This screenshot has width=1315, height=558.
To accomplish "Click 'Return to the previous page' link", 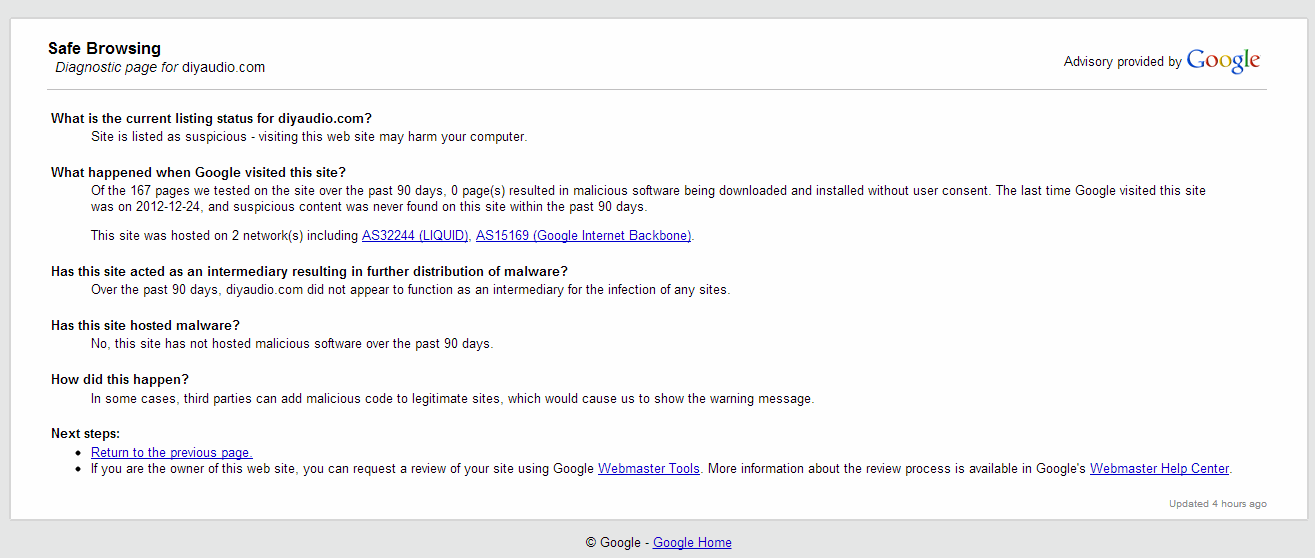I will tap(172, 453).
